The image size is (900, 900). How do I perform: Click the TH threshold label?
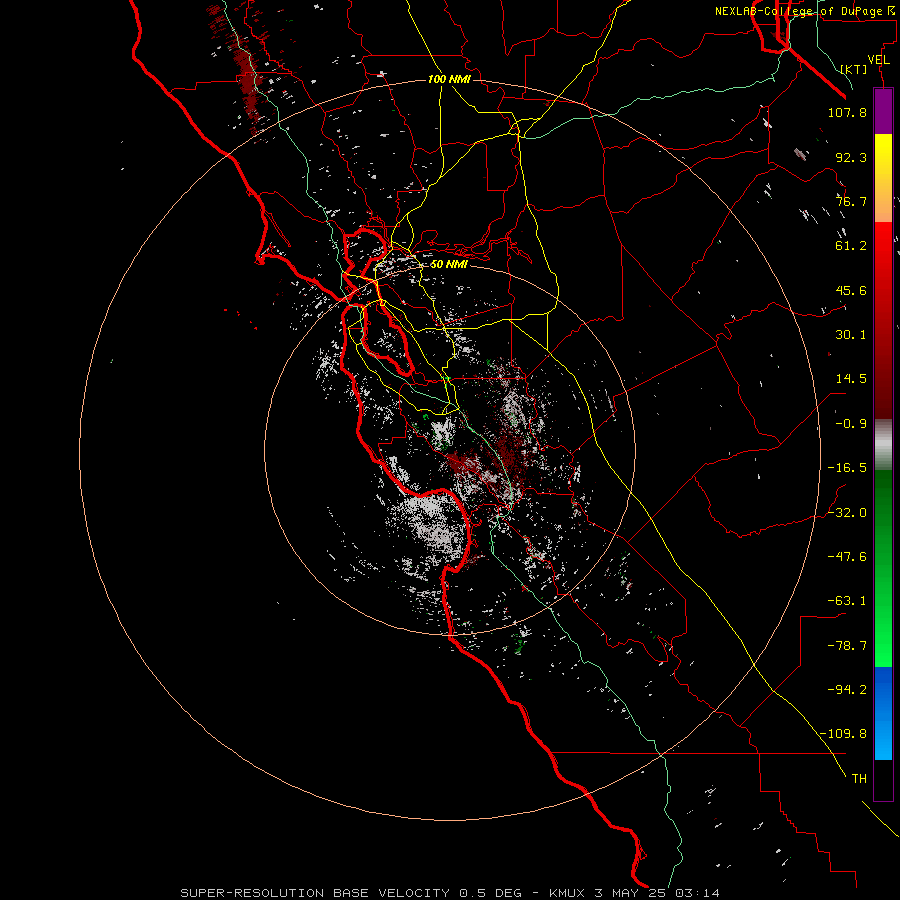click(x=859, y=779)
